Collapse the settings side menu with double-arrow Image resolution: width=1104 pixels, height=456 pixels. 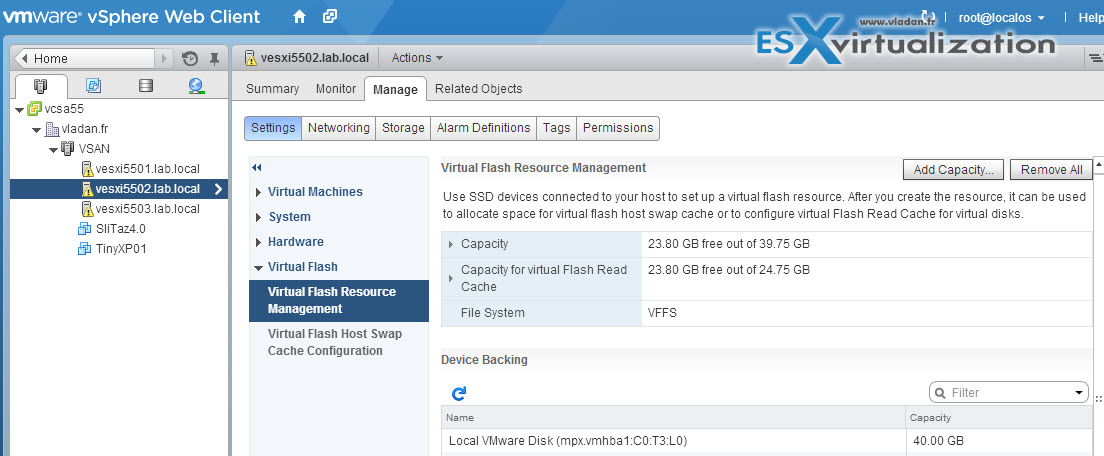[256, 167]
